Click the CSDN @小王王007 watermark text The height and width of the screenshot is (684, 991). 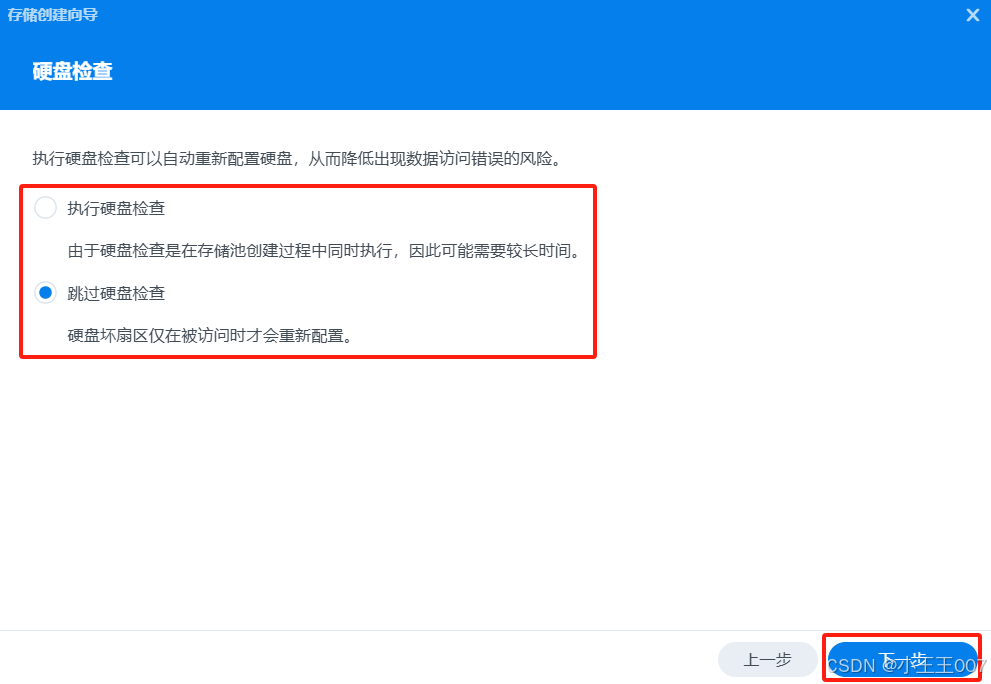click(906, 666)
